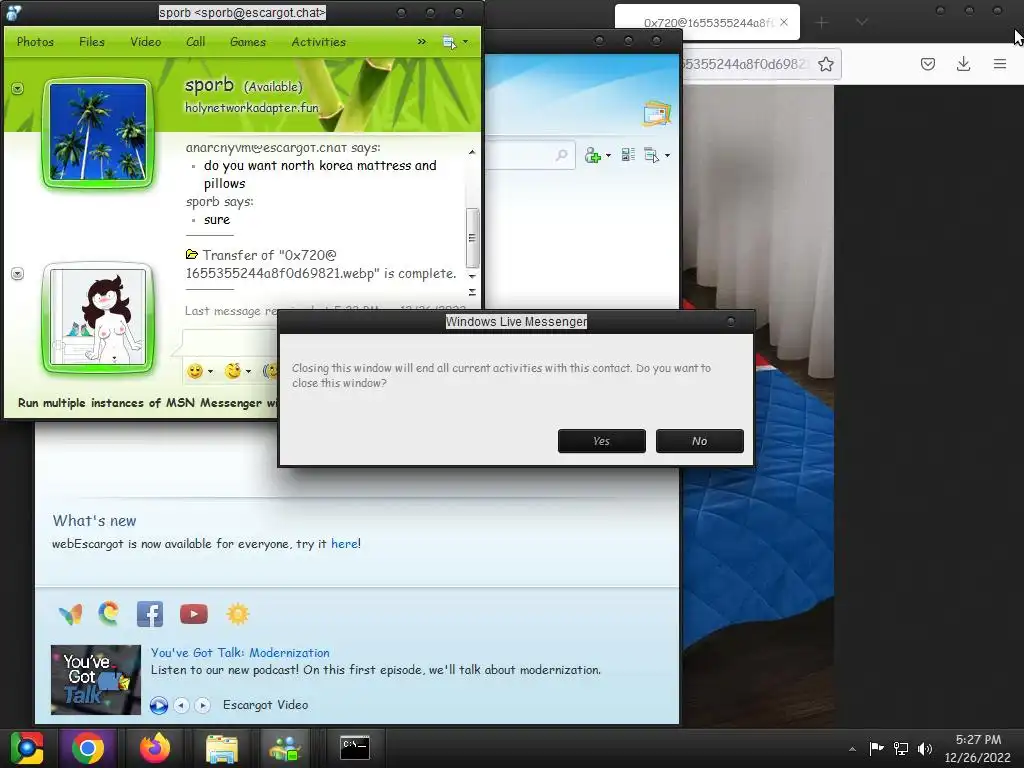Click the Firefox address bar URL
Viewport: 1024px width, 768px height.
point(744,64)
